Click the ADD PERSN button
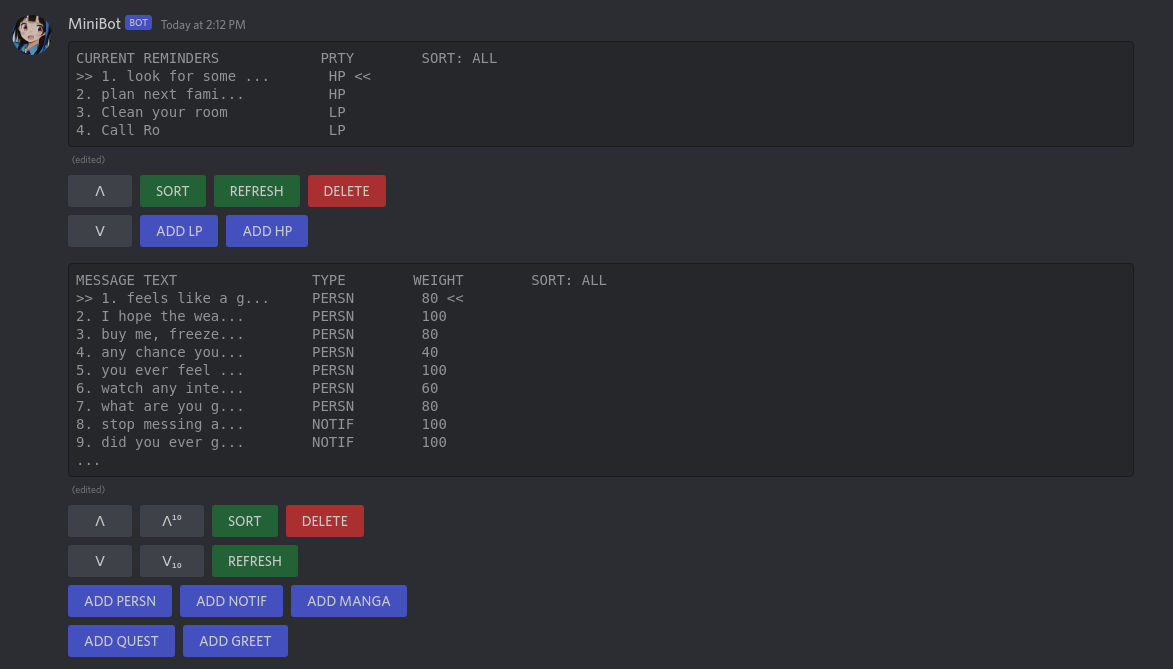The height and width of the screenshot is (669, 1173). 120,601
